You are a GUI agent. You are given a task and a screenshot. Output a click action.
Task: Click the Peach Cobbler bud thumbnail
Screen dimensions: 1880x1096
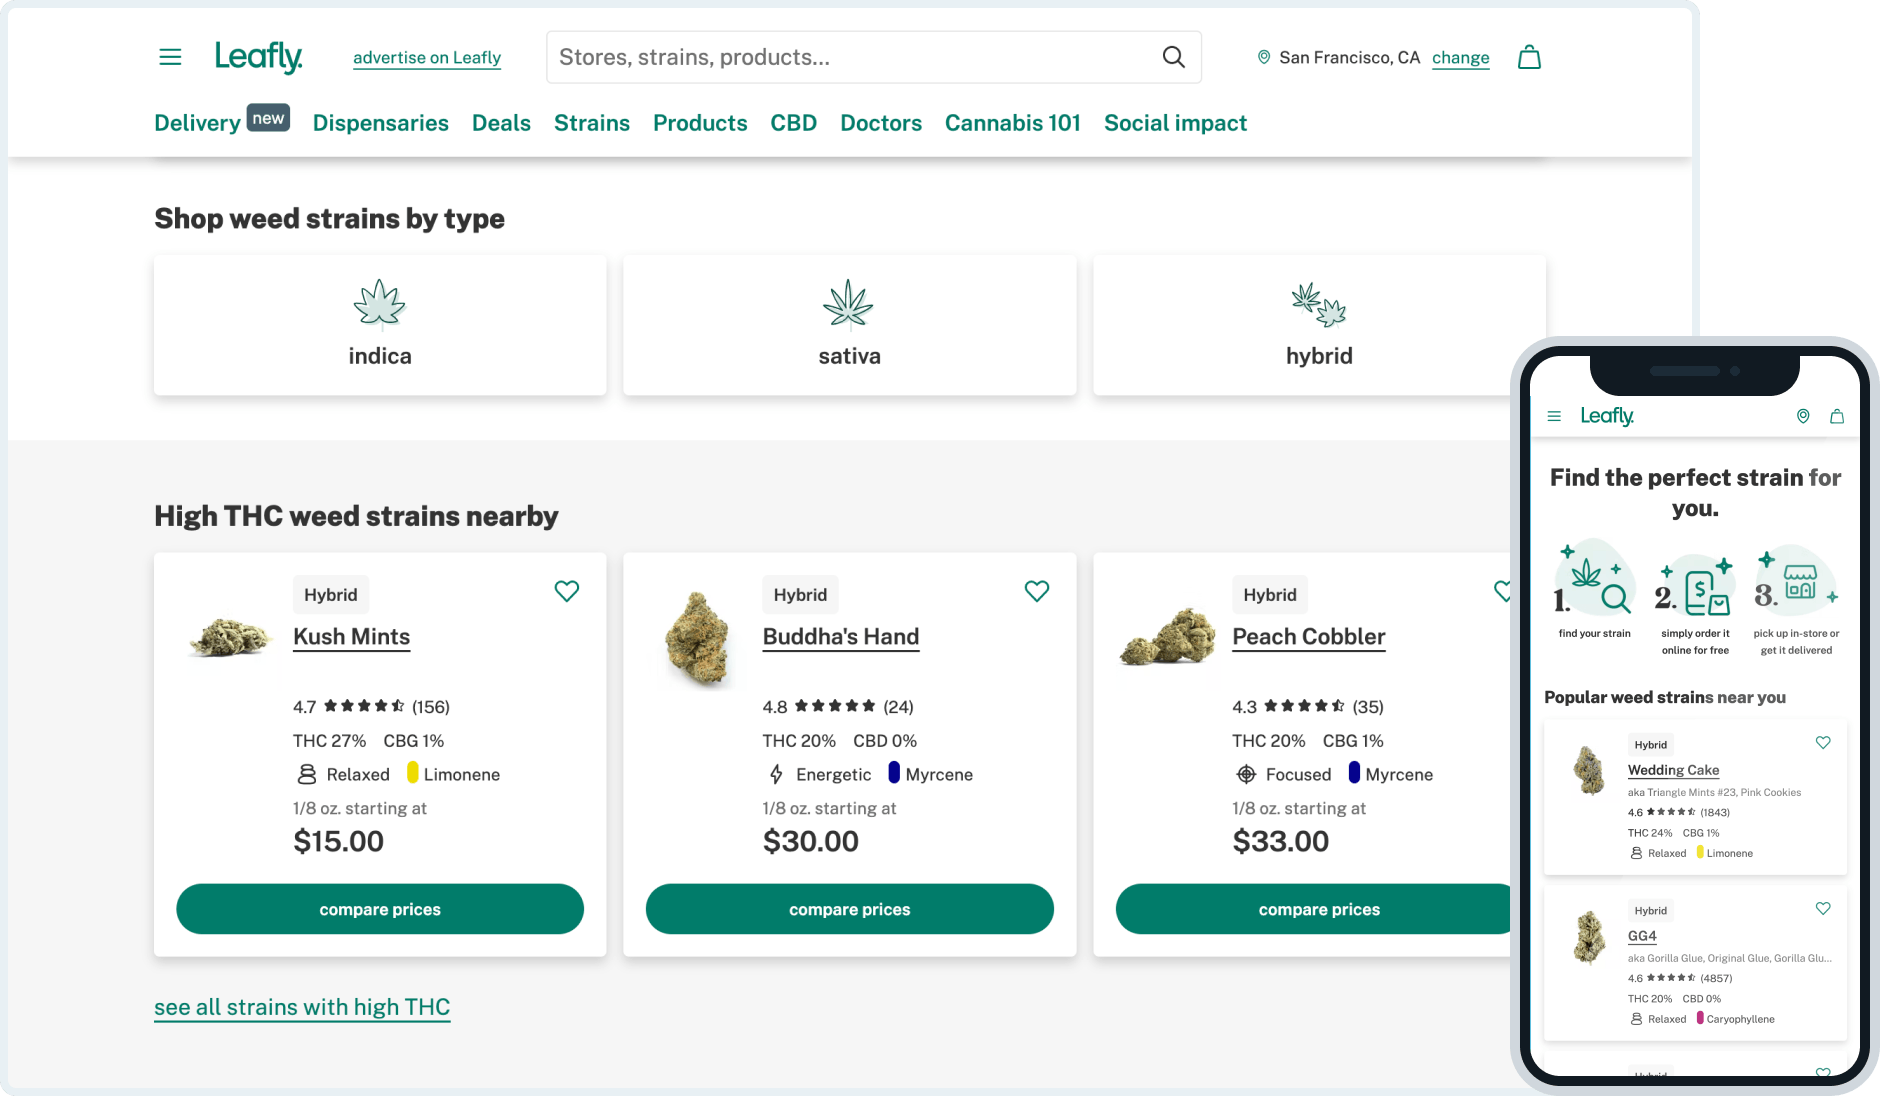[x=1168, y=636]
